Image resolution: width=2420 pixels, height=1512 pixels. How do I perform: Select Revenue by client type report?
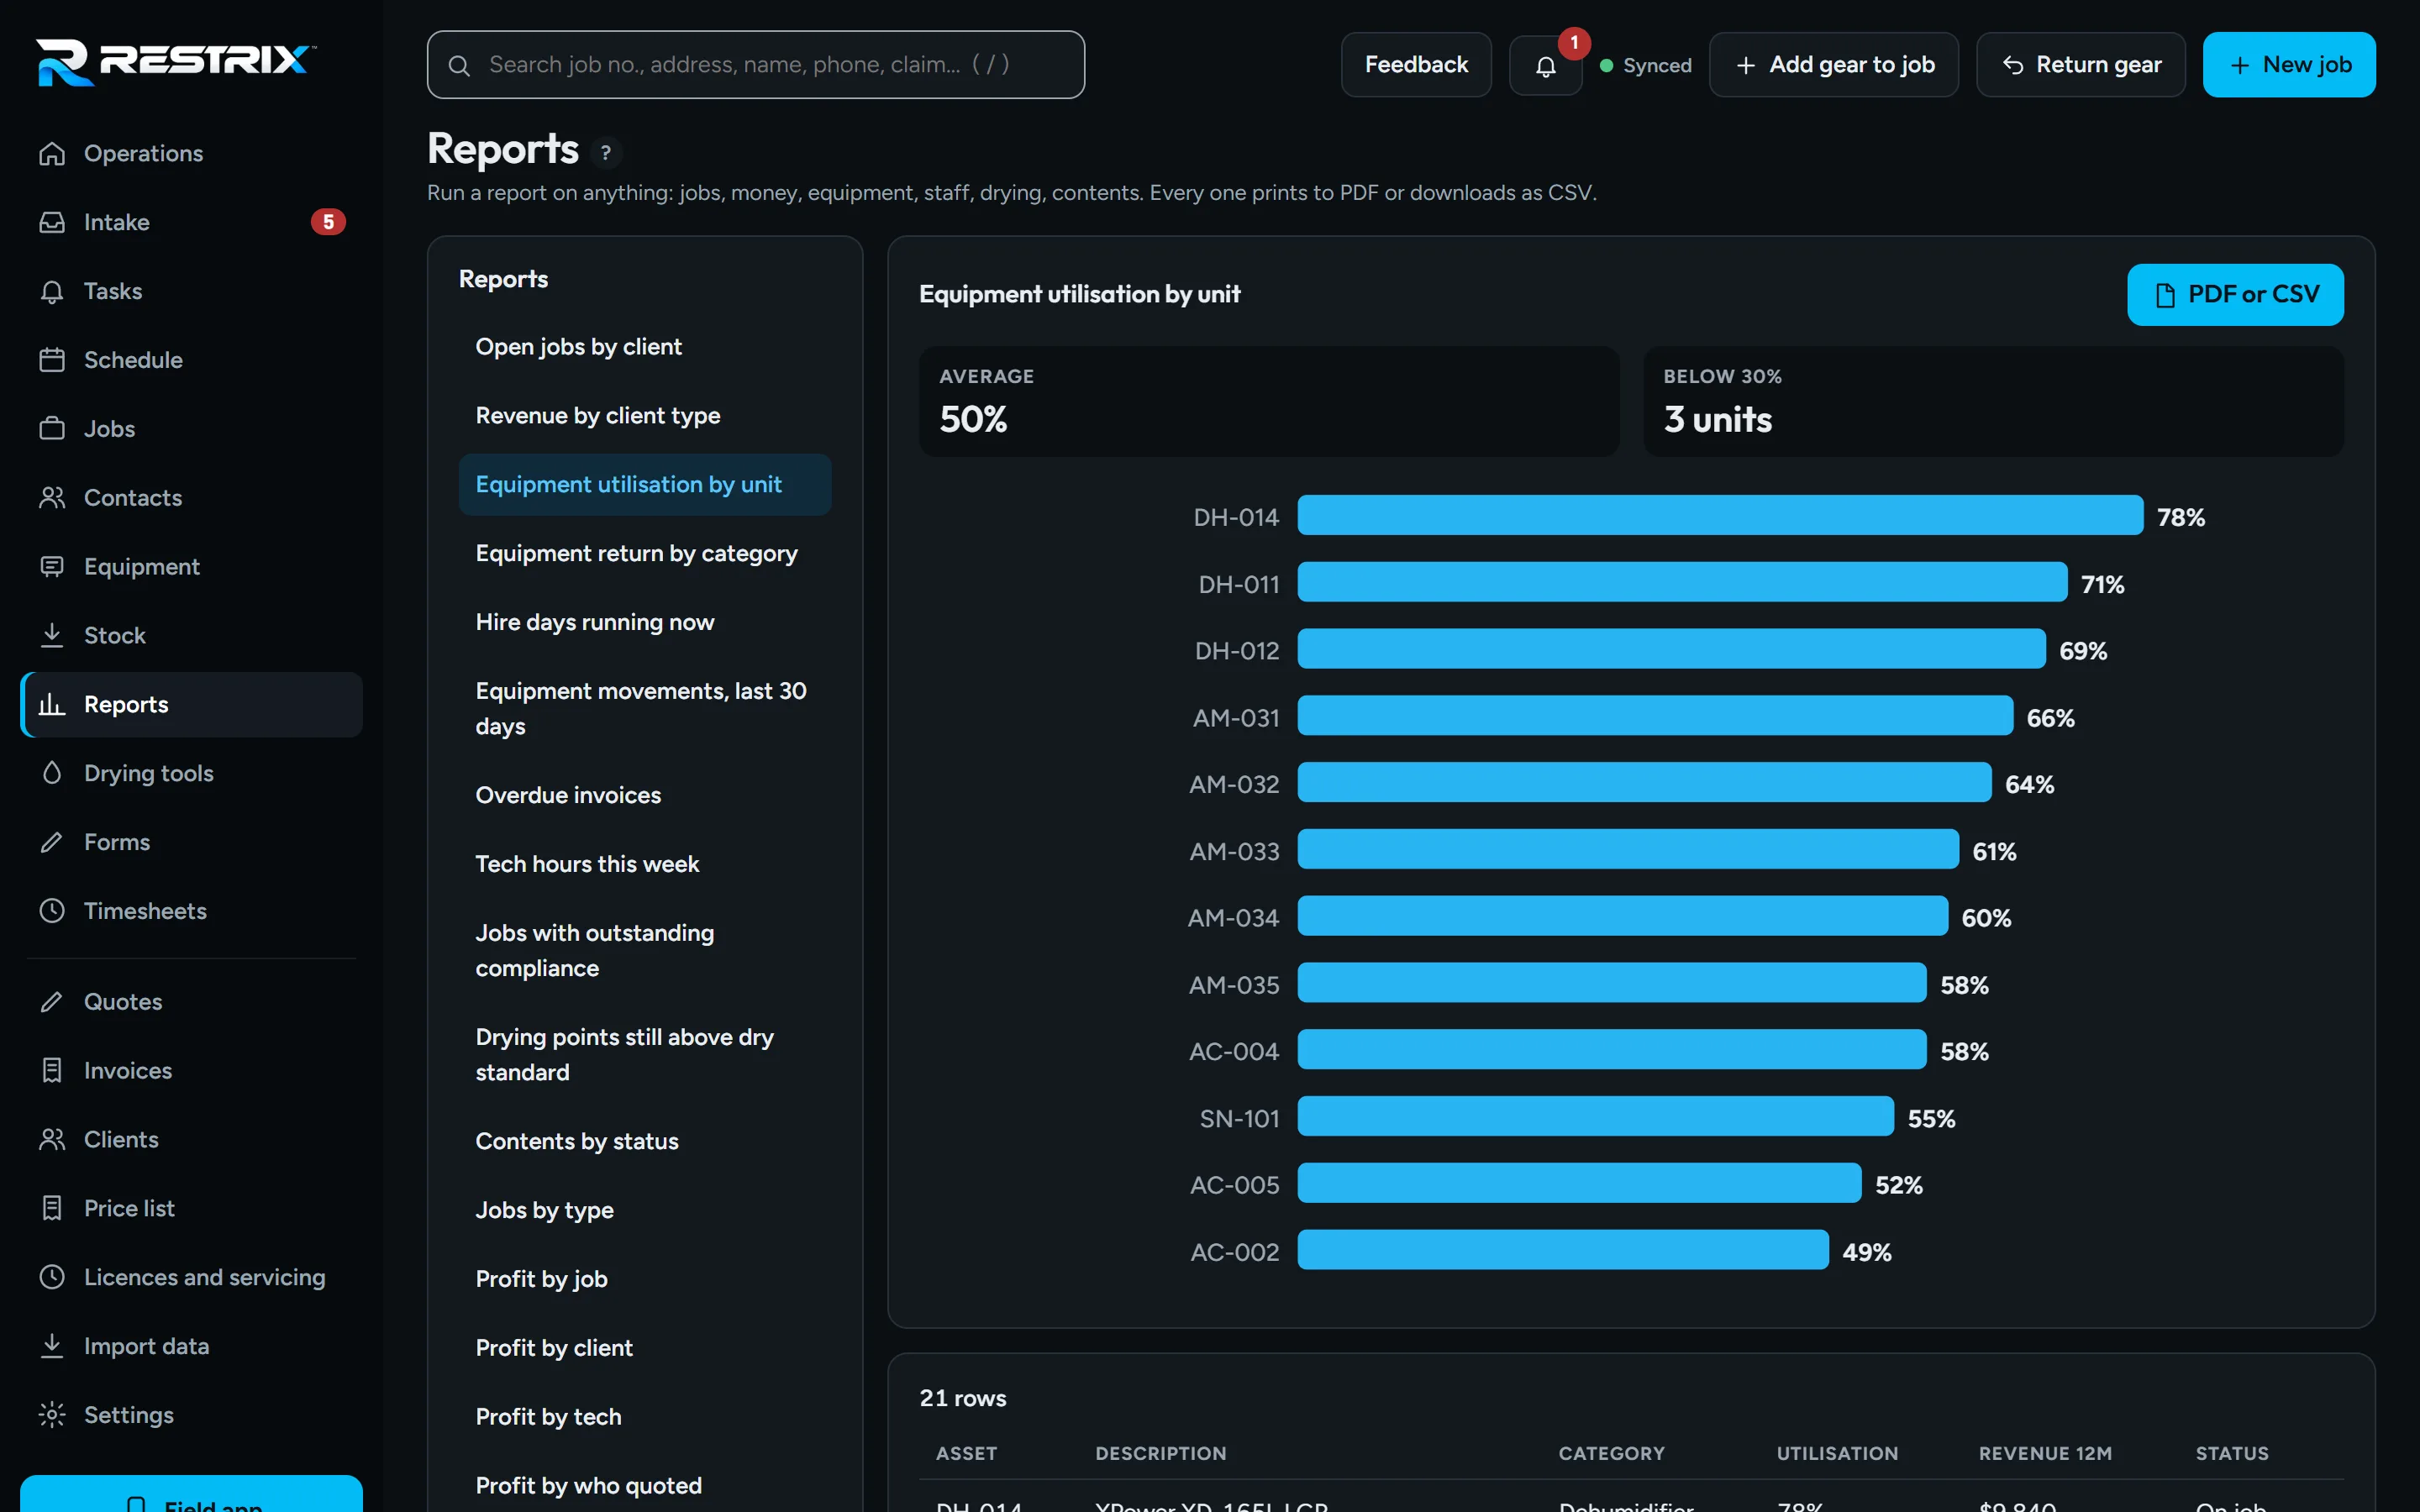coord(644,416)
